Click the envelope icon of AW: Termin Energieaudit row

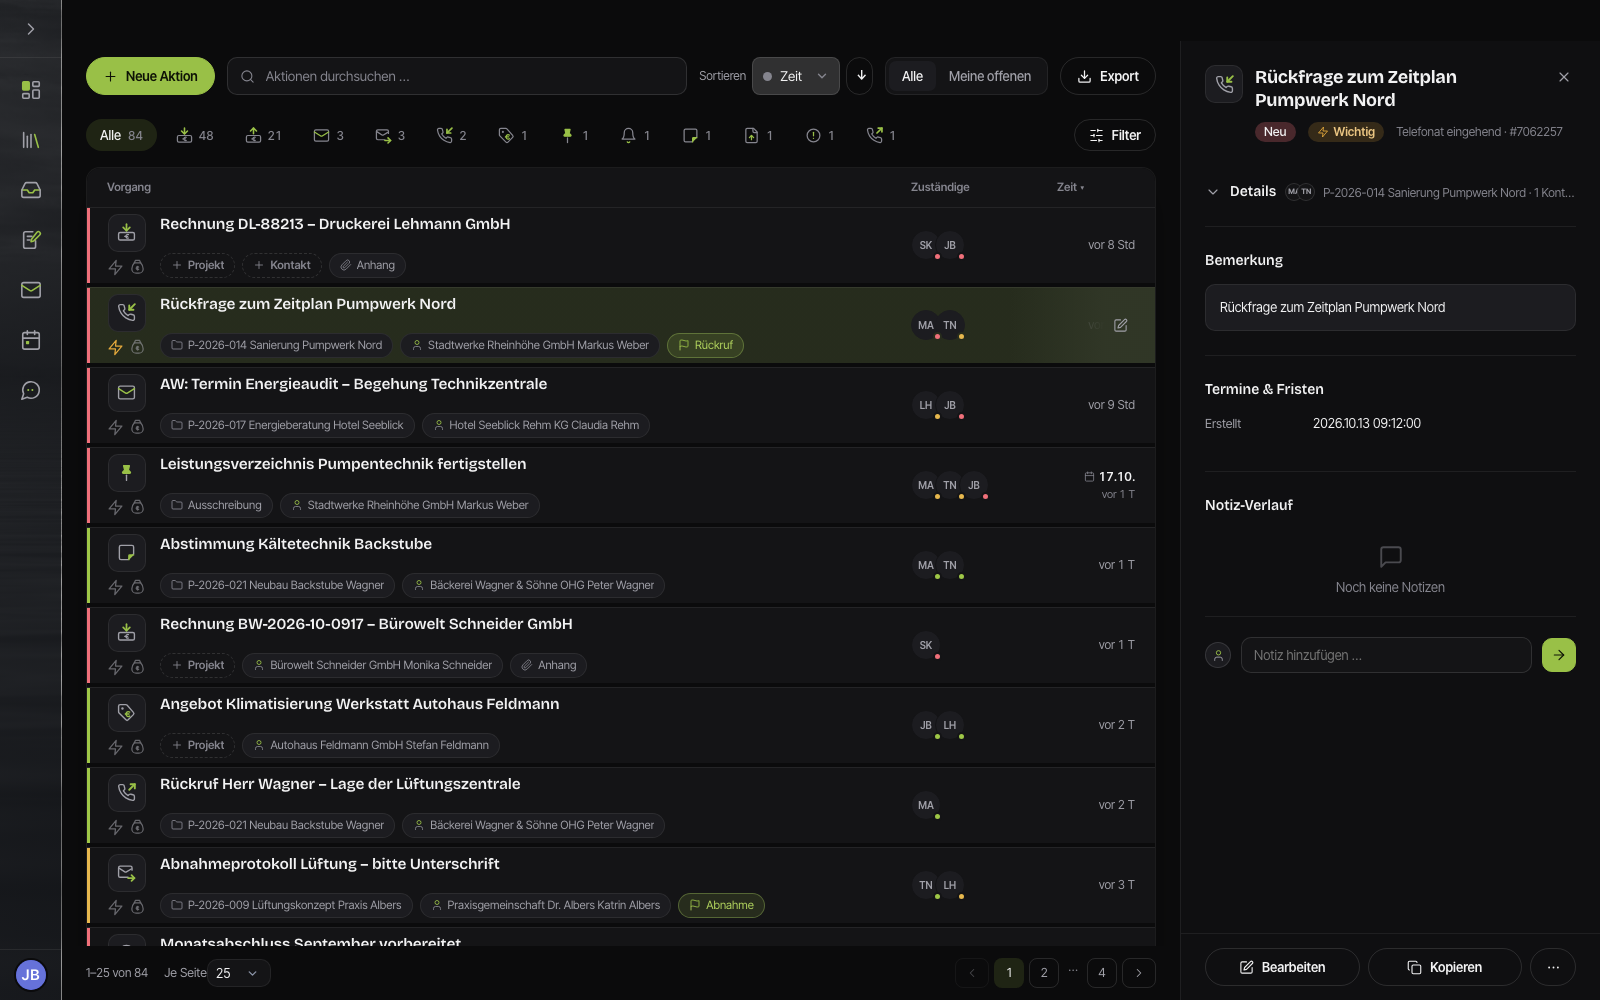click(x=127, y=392)
